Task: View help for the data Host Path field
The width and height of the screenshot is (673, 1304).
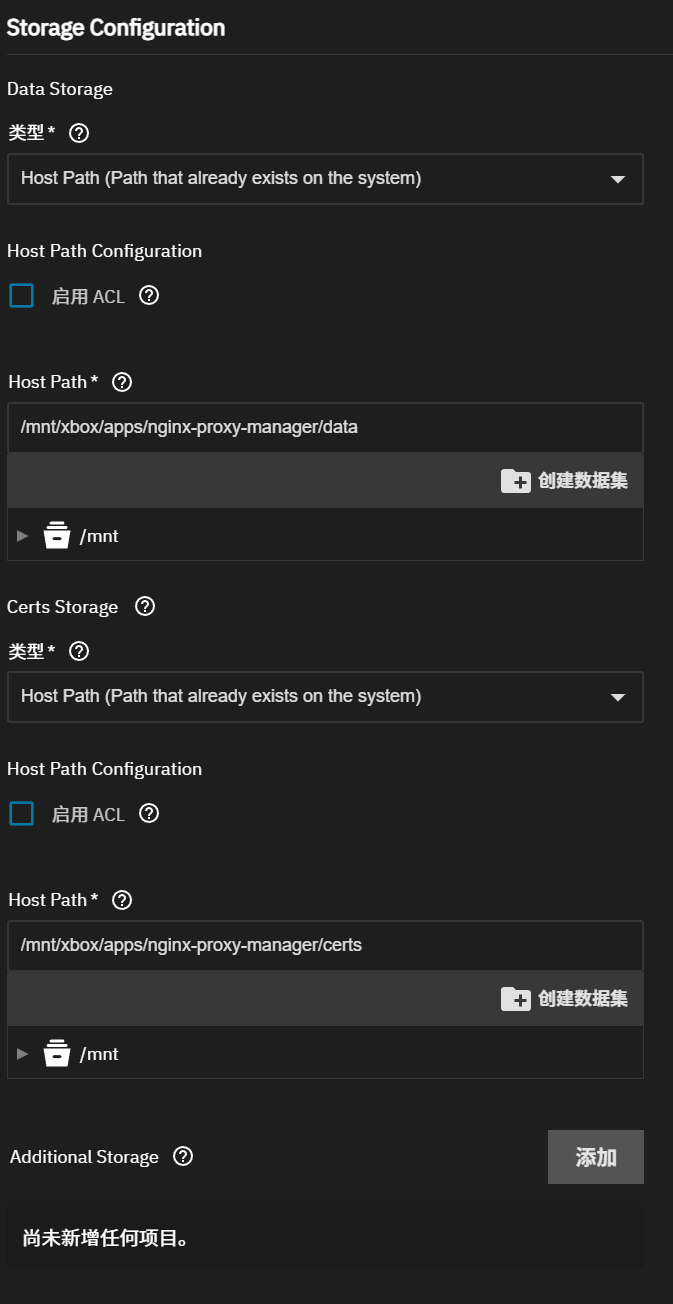Action: (x=121, y=381)
